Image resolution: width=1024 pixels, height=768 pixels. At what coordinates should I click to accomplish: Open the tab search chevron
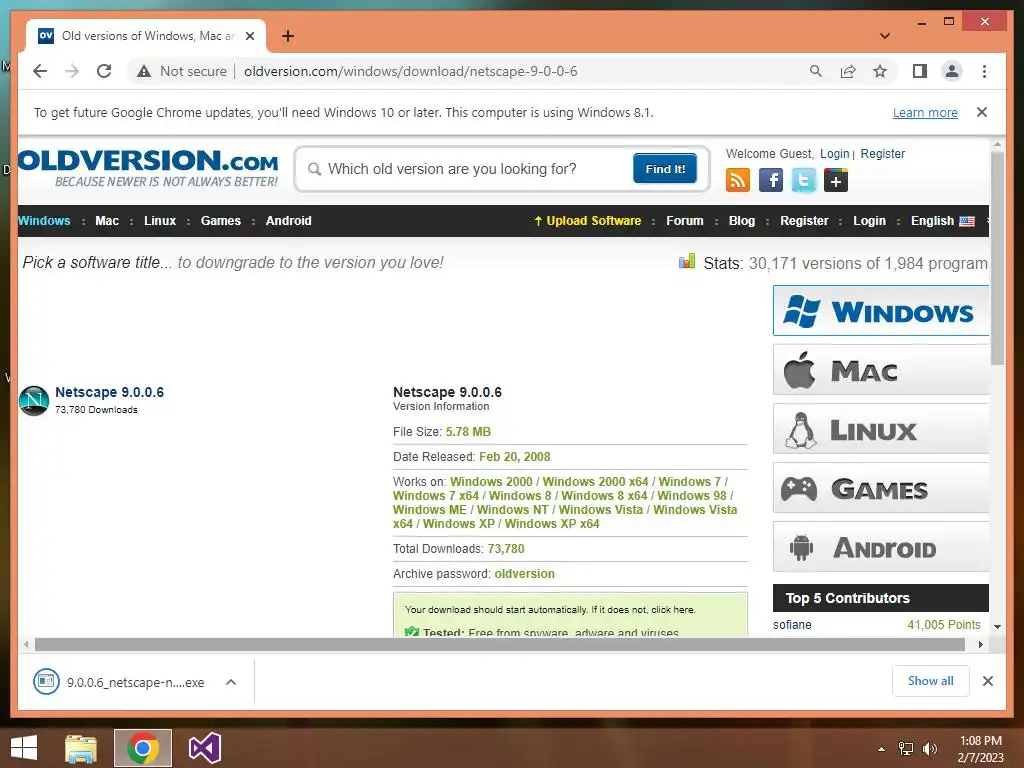(885, 36)
